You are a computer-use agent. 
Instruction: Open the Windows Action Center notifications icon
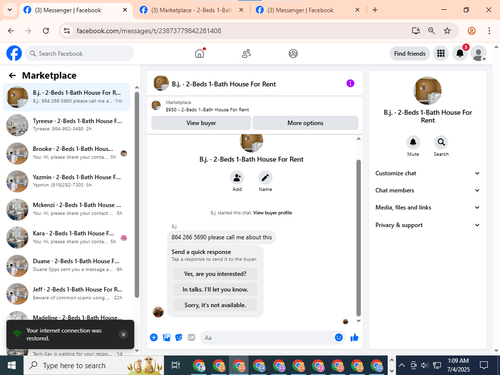tap(484, 365)
